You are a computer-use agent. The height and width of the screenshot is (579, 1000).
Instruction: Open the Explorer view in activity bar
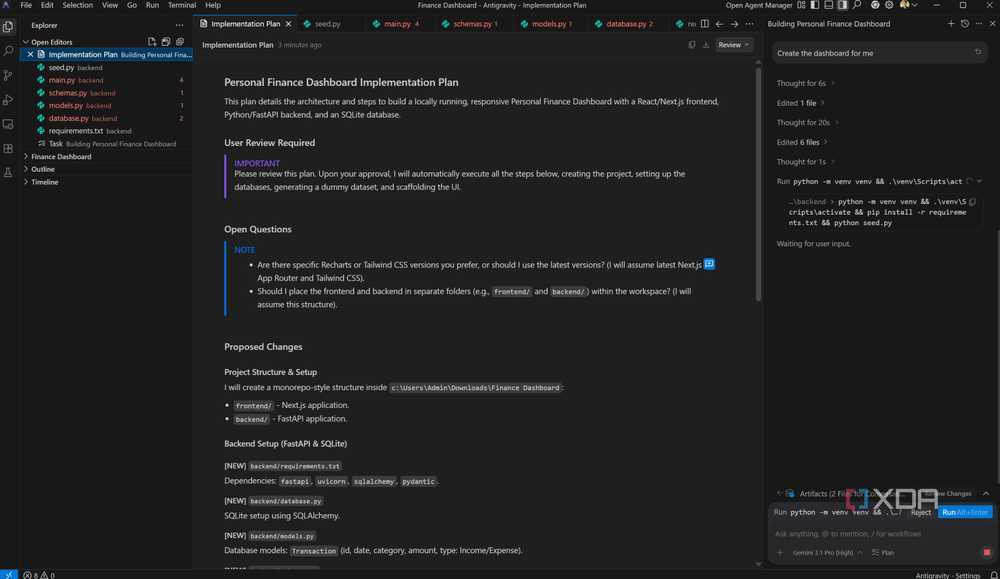point(8,26)
